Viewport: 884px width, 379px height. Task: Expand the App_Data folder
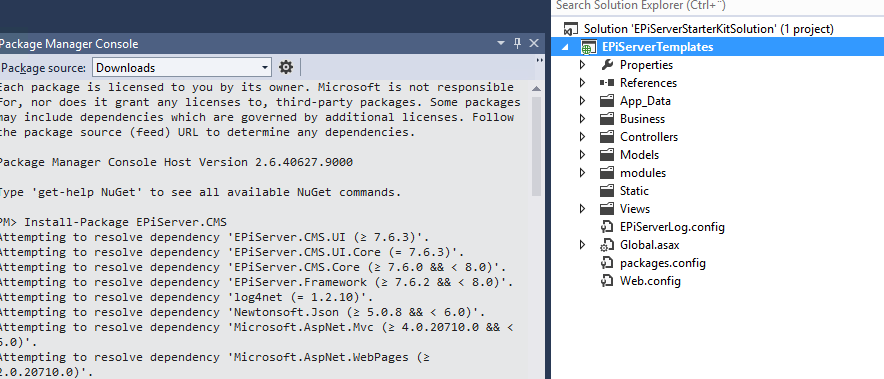583,101
